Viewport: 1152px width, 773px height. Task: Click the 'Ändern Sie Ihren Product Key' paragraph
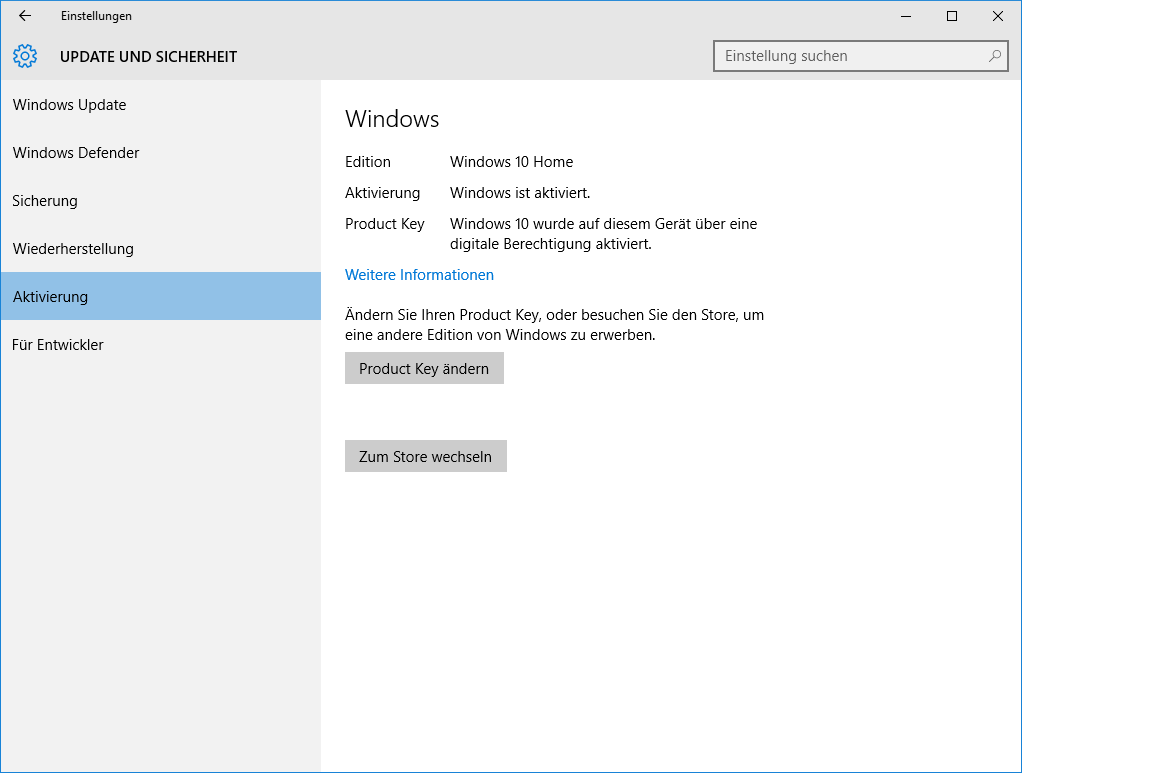pyautogui.click(x=555, y=325)
